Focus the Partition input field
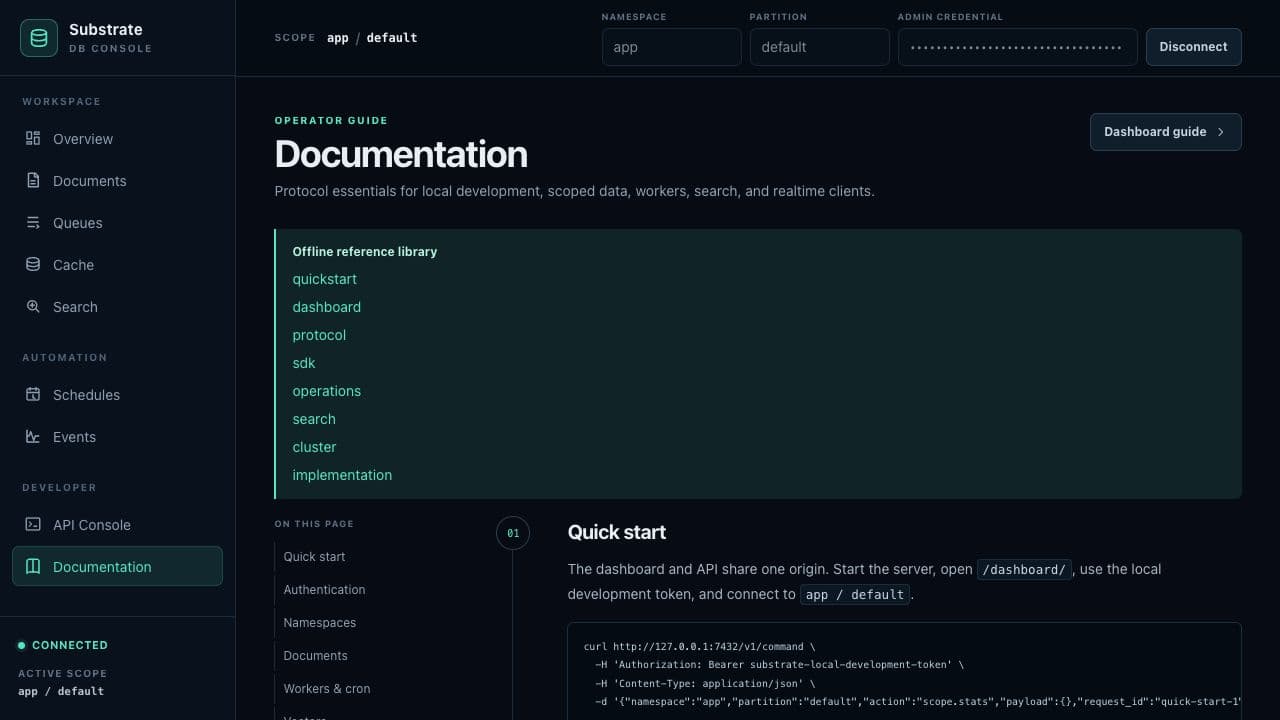The image size is (1280, 720). coord(820,47)
